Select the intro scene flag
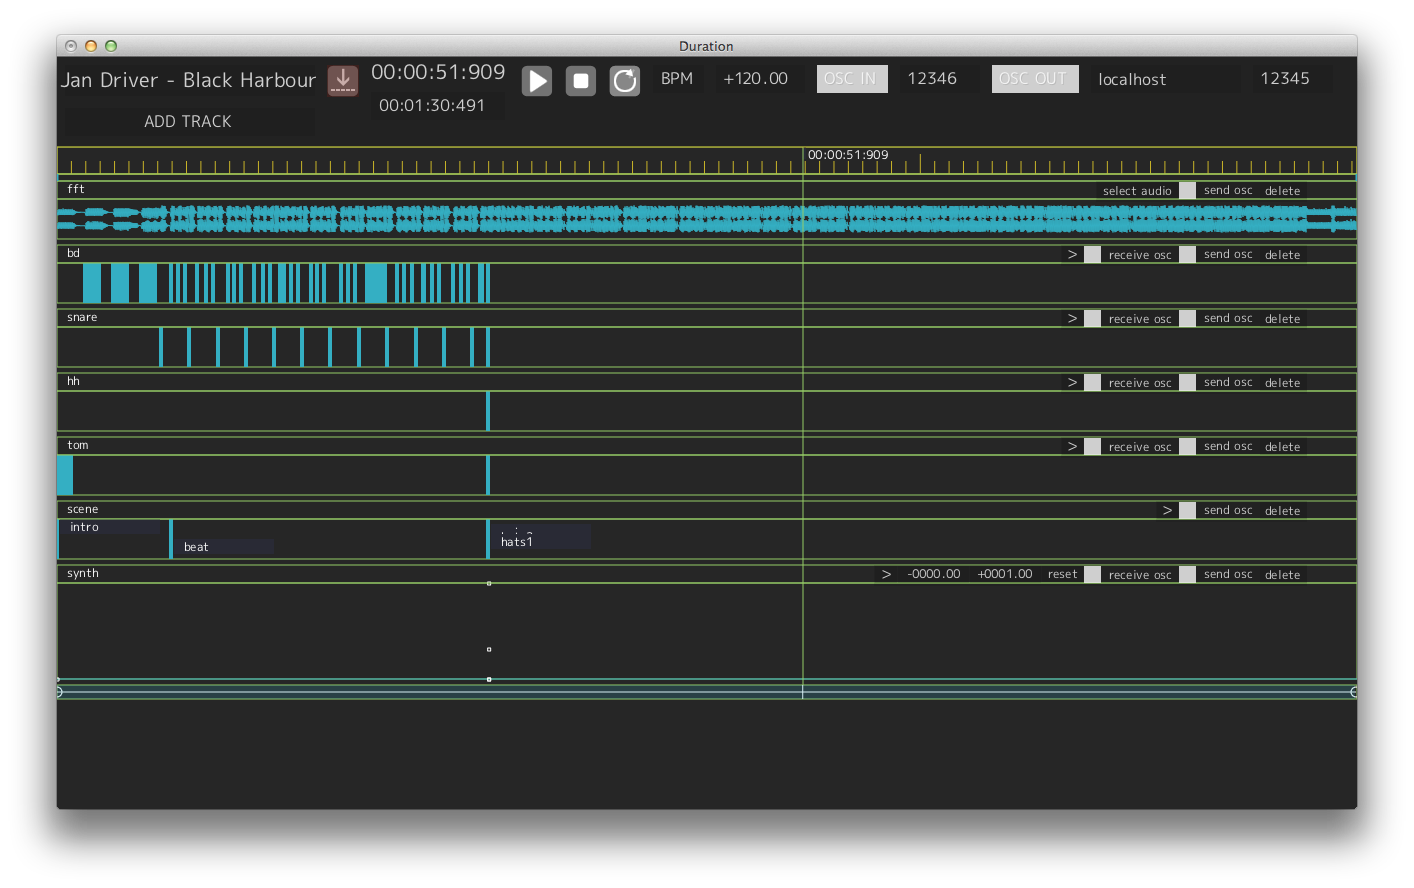Screen dimensions: 1414x888 point(109,528)
